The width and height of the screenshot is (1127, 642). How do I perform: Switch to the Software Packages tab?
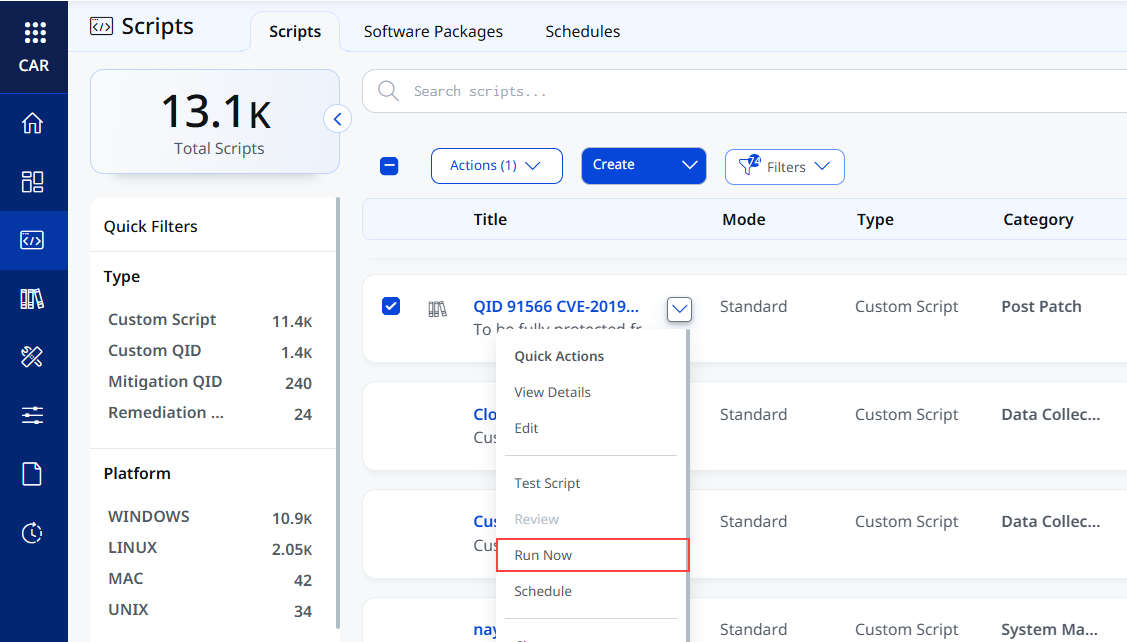(433, 32)
